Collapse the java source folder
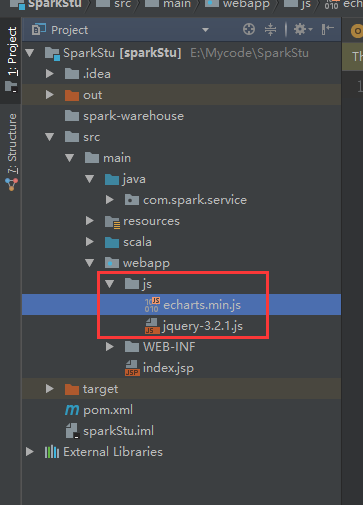Viewport: 363px width, 505px height. pos(90,179)
